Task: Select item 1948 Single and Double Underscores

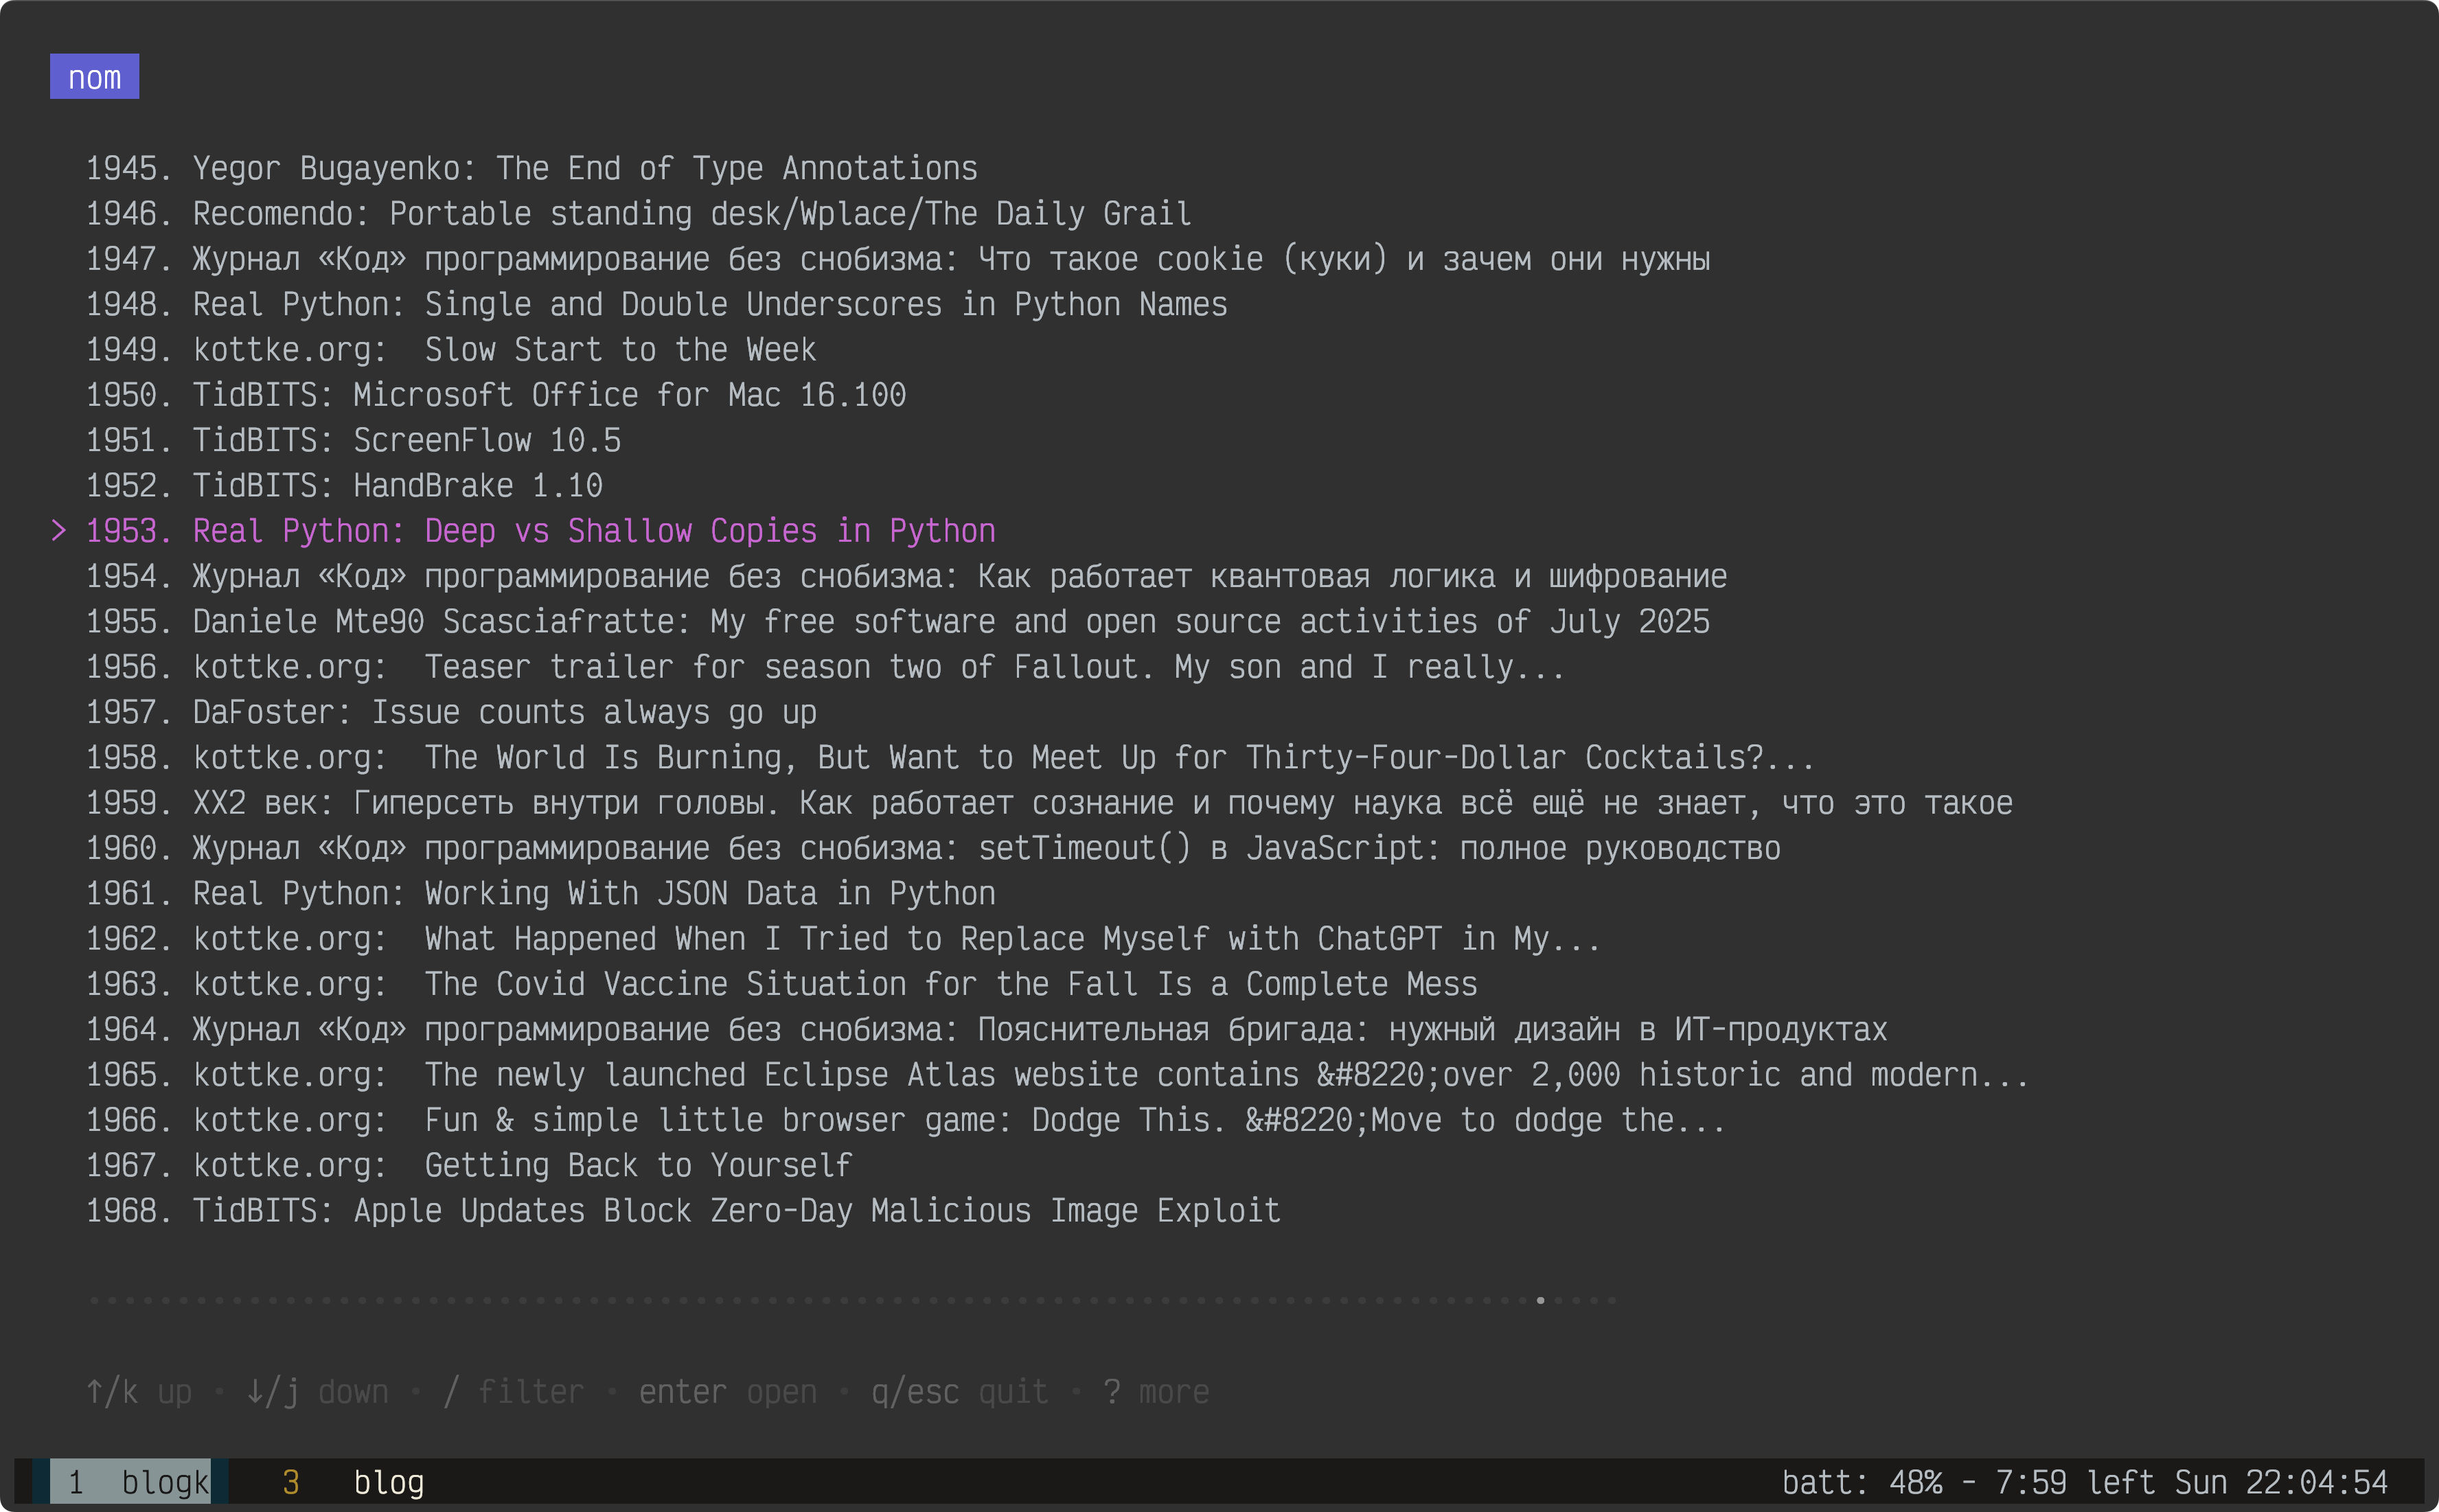Action: [656, 304]
